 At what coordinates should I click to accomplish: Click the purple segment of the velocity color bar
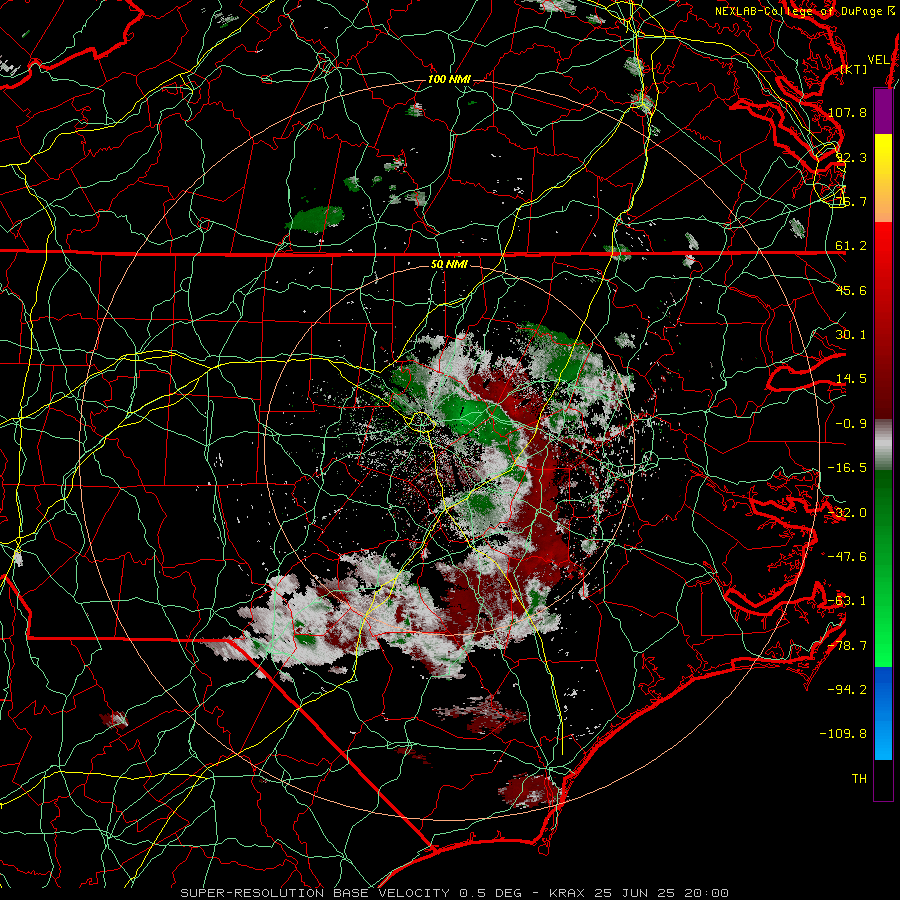pos(883,111)
